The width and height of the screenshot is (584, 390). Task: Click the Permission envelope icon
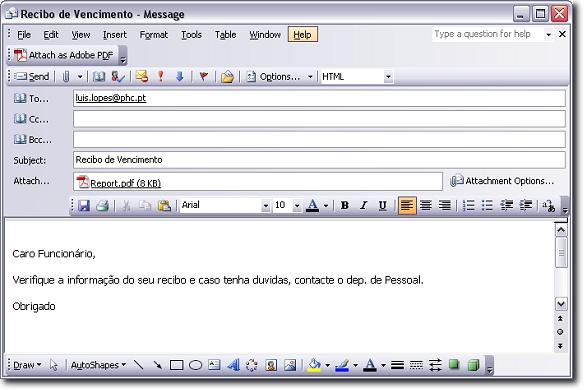pos(142,76)
